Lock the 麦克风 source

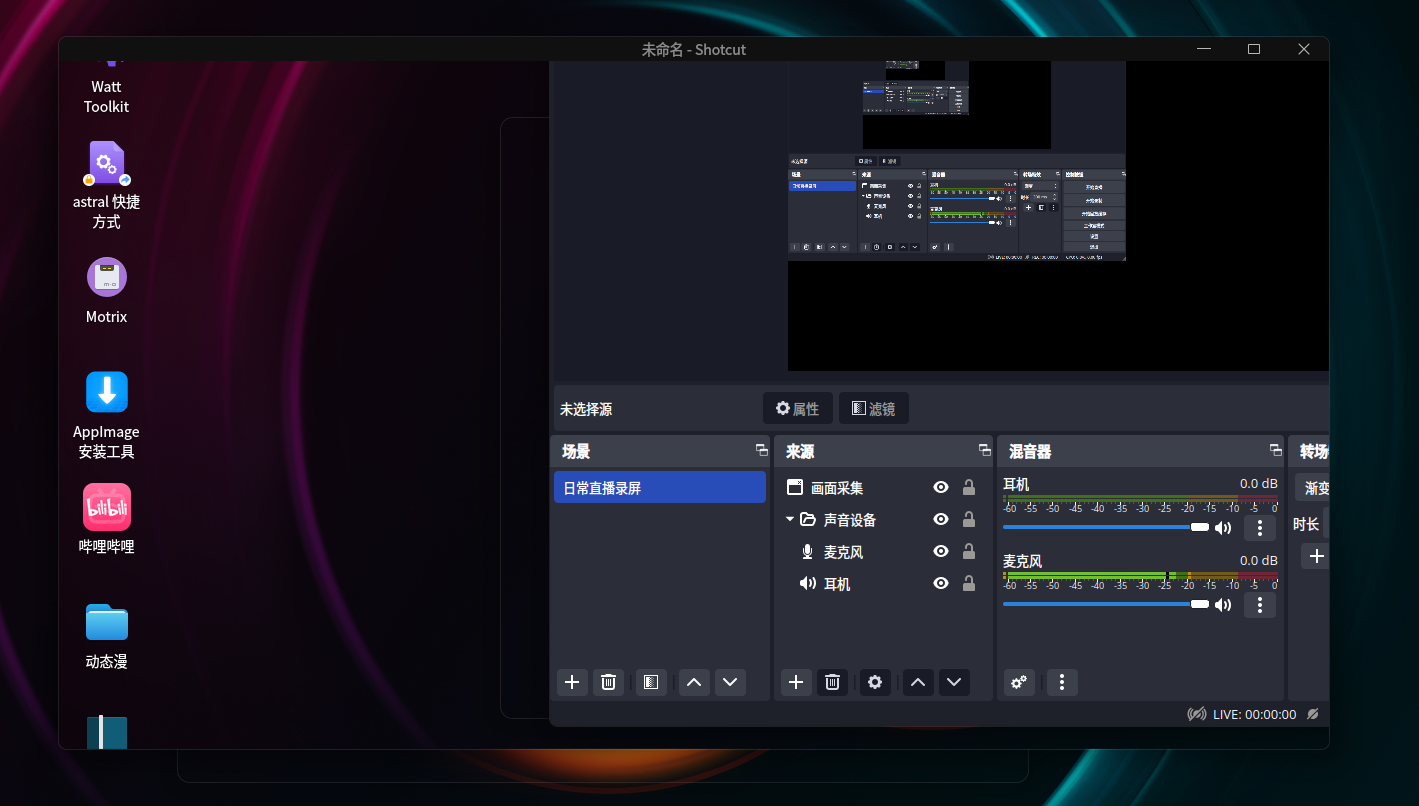(968, 551)
